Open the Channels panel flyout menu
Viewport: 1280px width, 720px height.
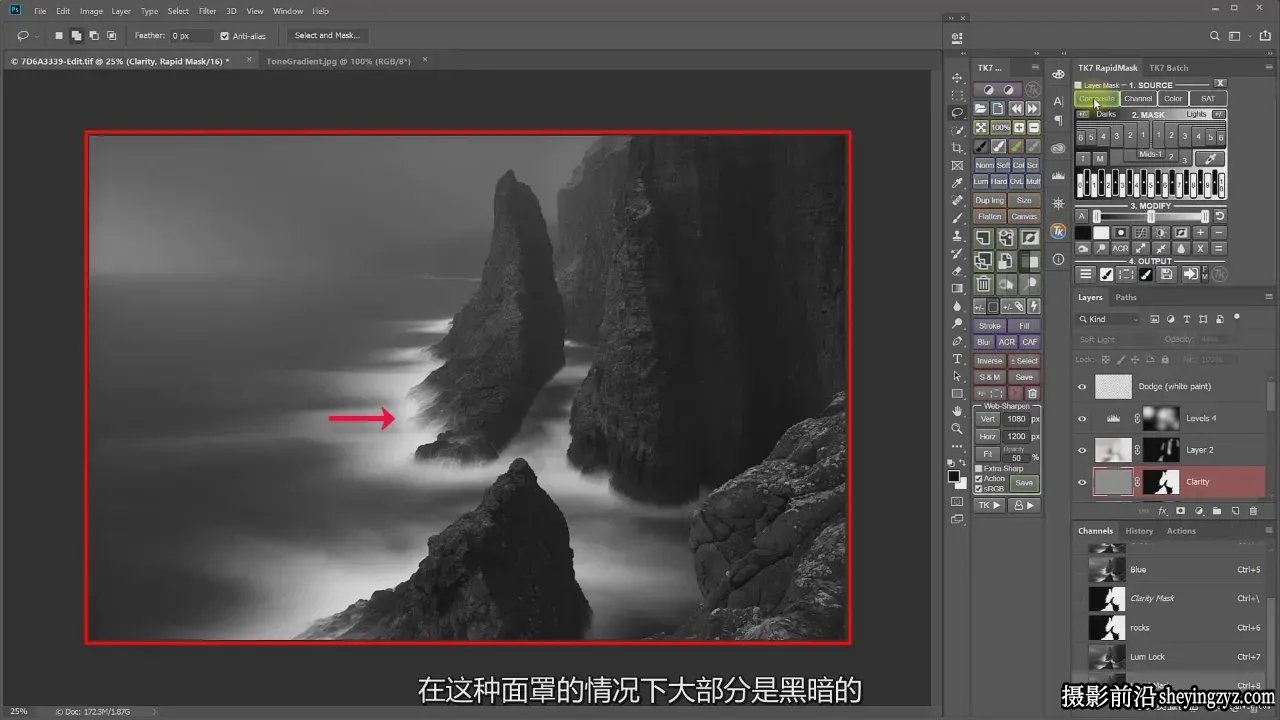click(1269, 531)
